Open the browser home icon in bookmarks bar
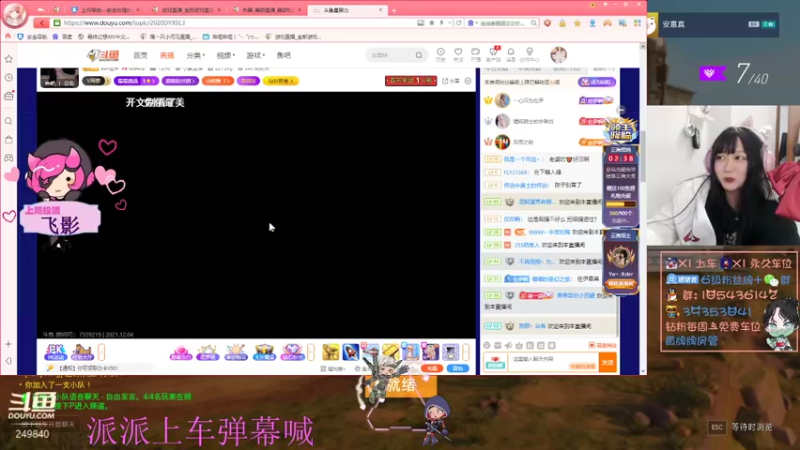The height and width of the screenshot is (450, 800). click(x=8, y=36)
